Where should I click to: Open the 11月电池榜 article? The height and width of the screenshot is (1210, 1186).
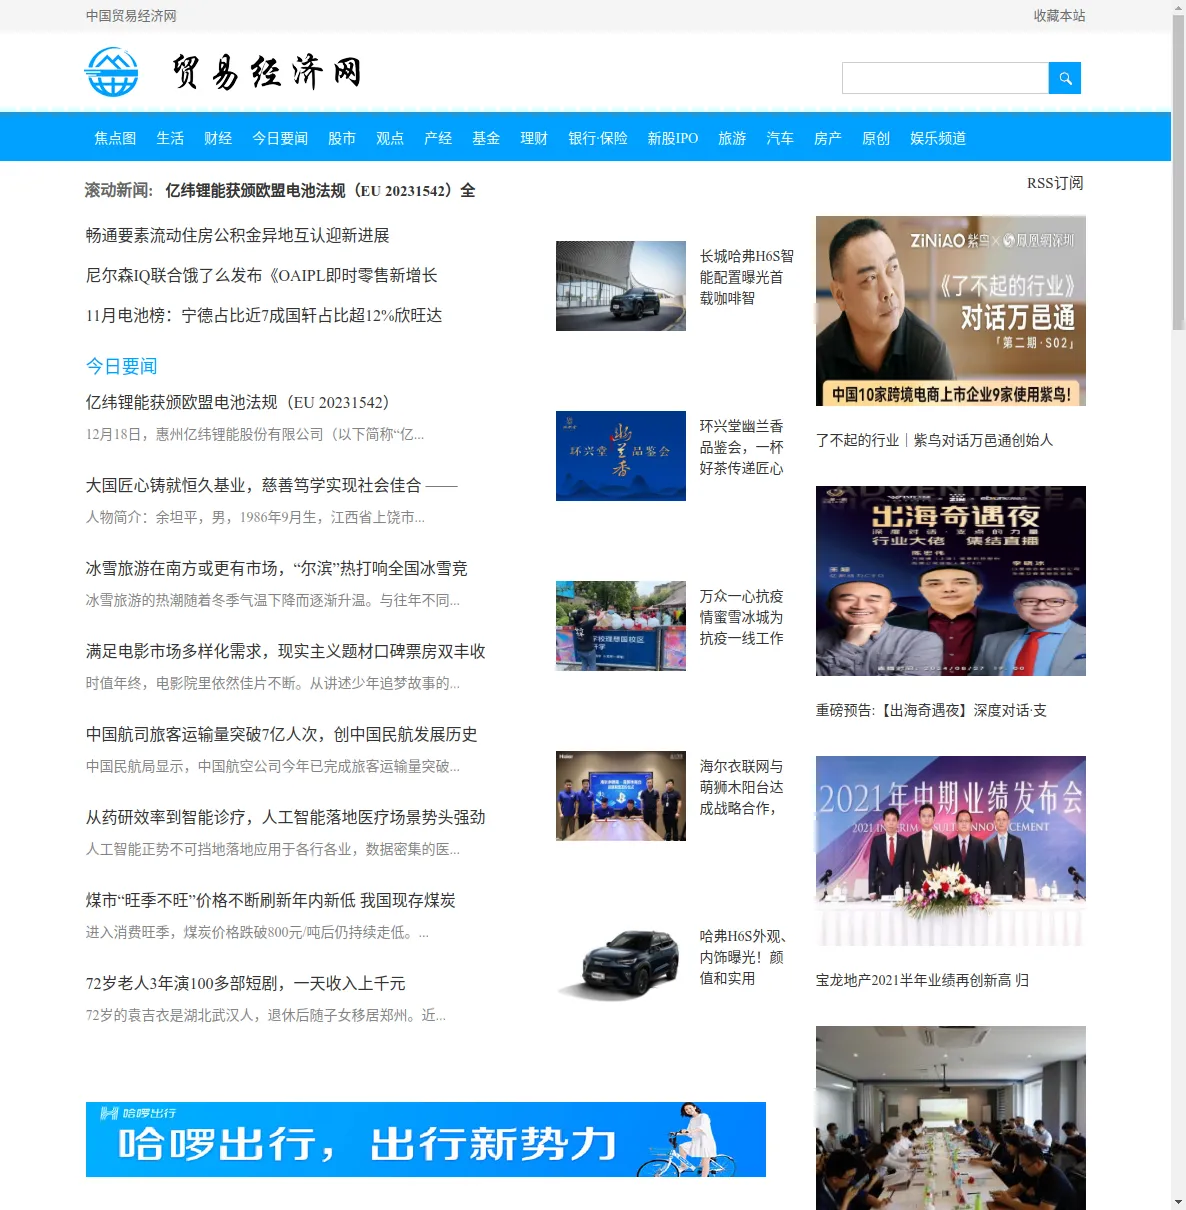(264, 315)
